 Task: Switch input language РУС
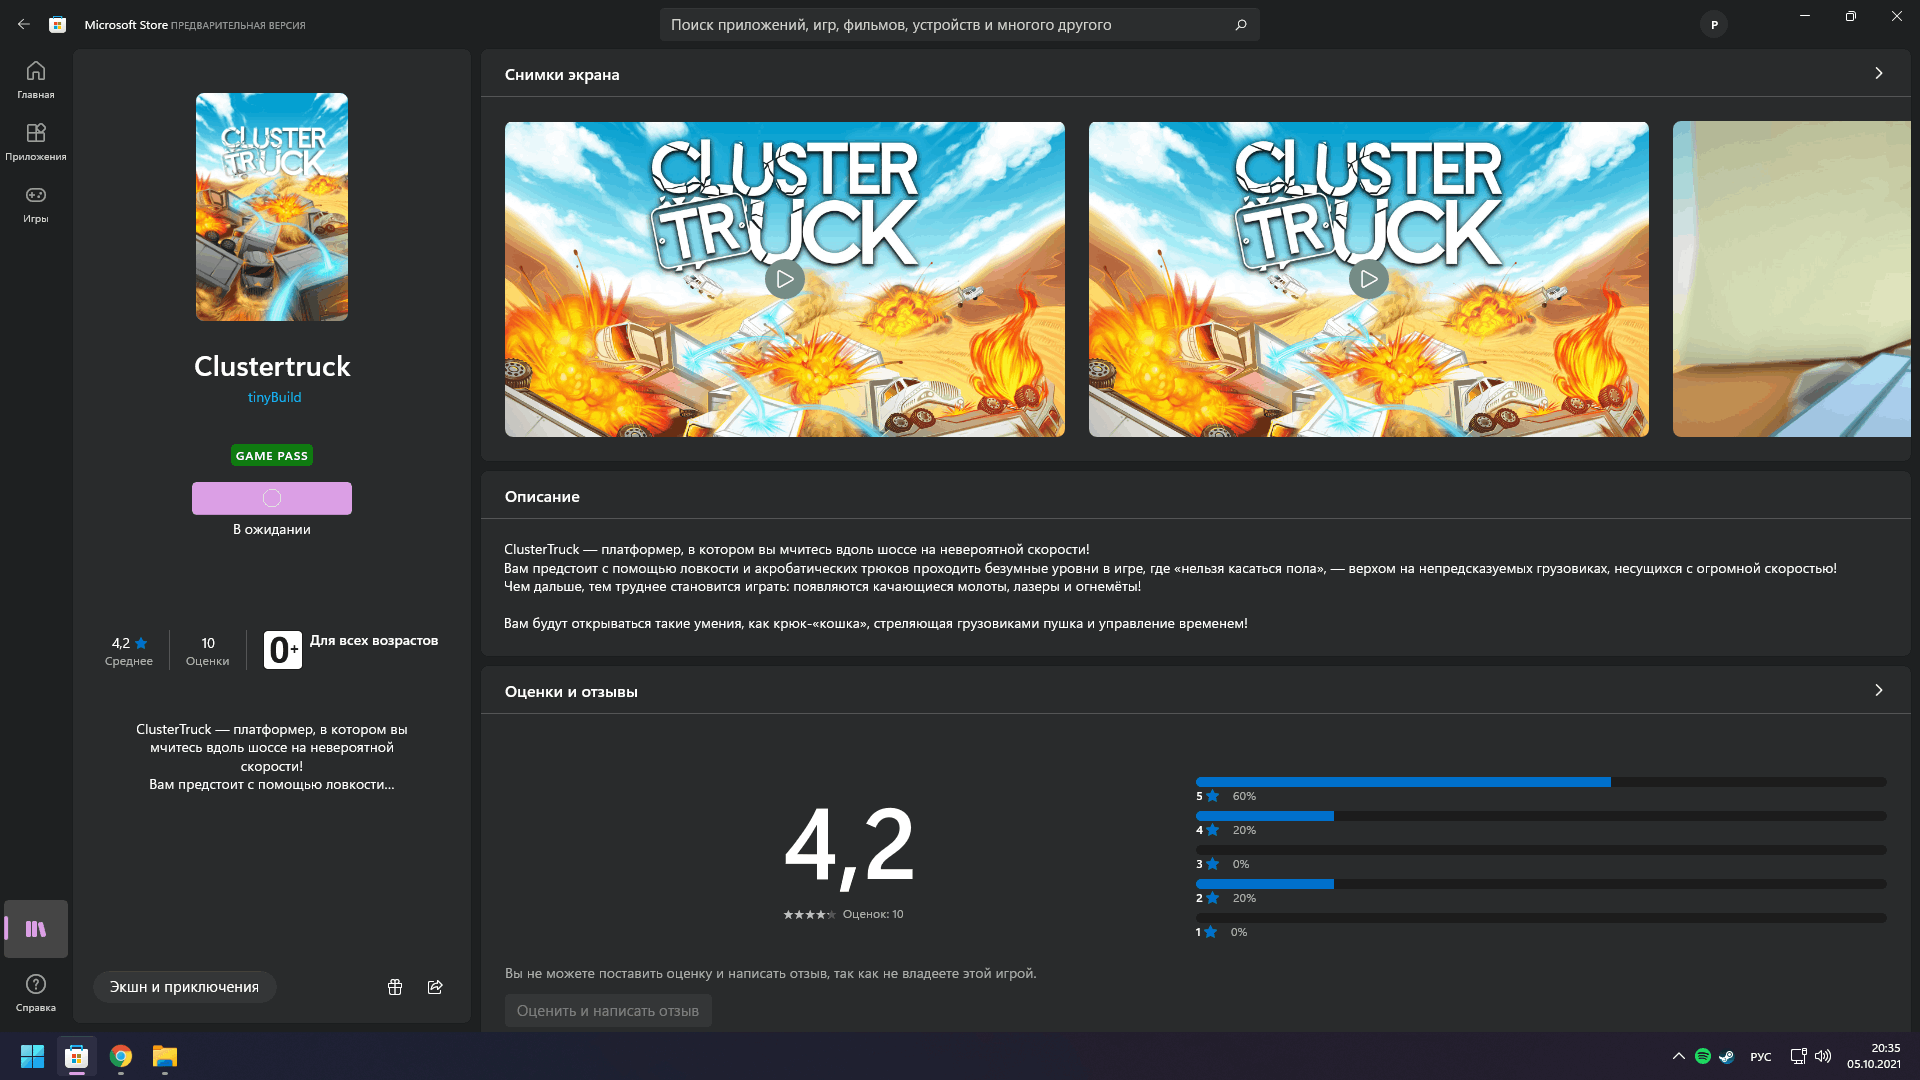point(1761,1057)
